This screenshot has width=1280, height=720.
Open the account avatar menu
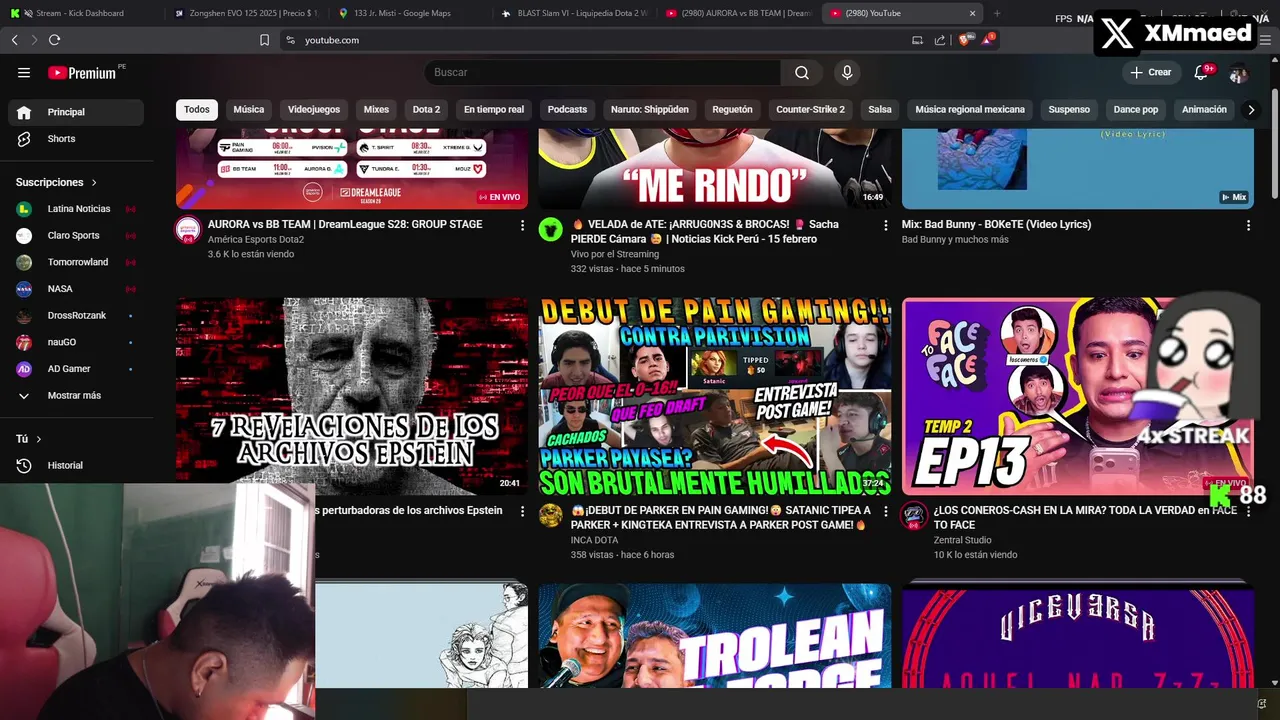[x=1238, y=73]
